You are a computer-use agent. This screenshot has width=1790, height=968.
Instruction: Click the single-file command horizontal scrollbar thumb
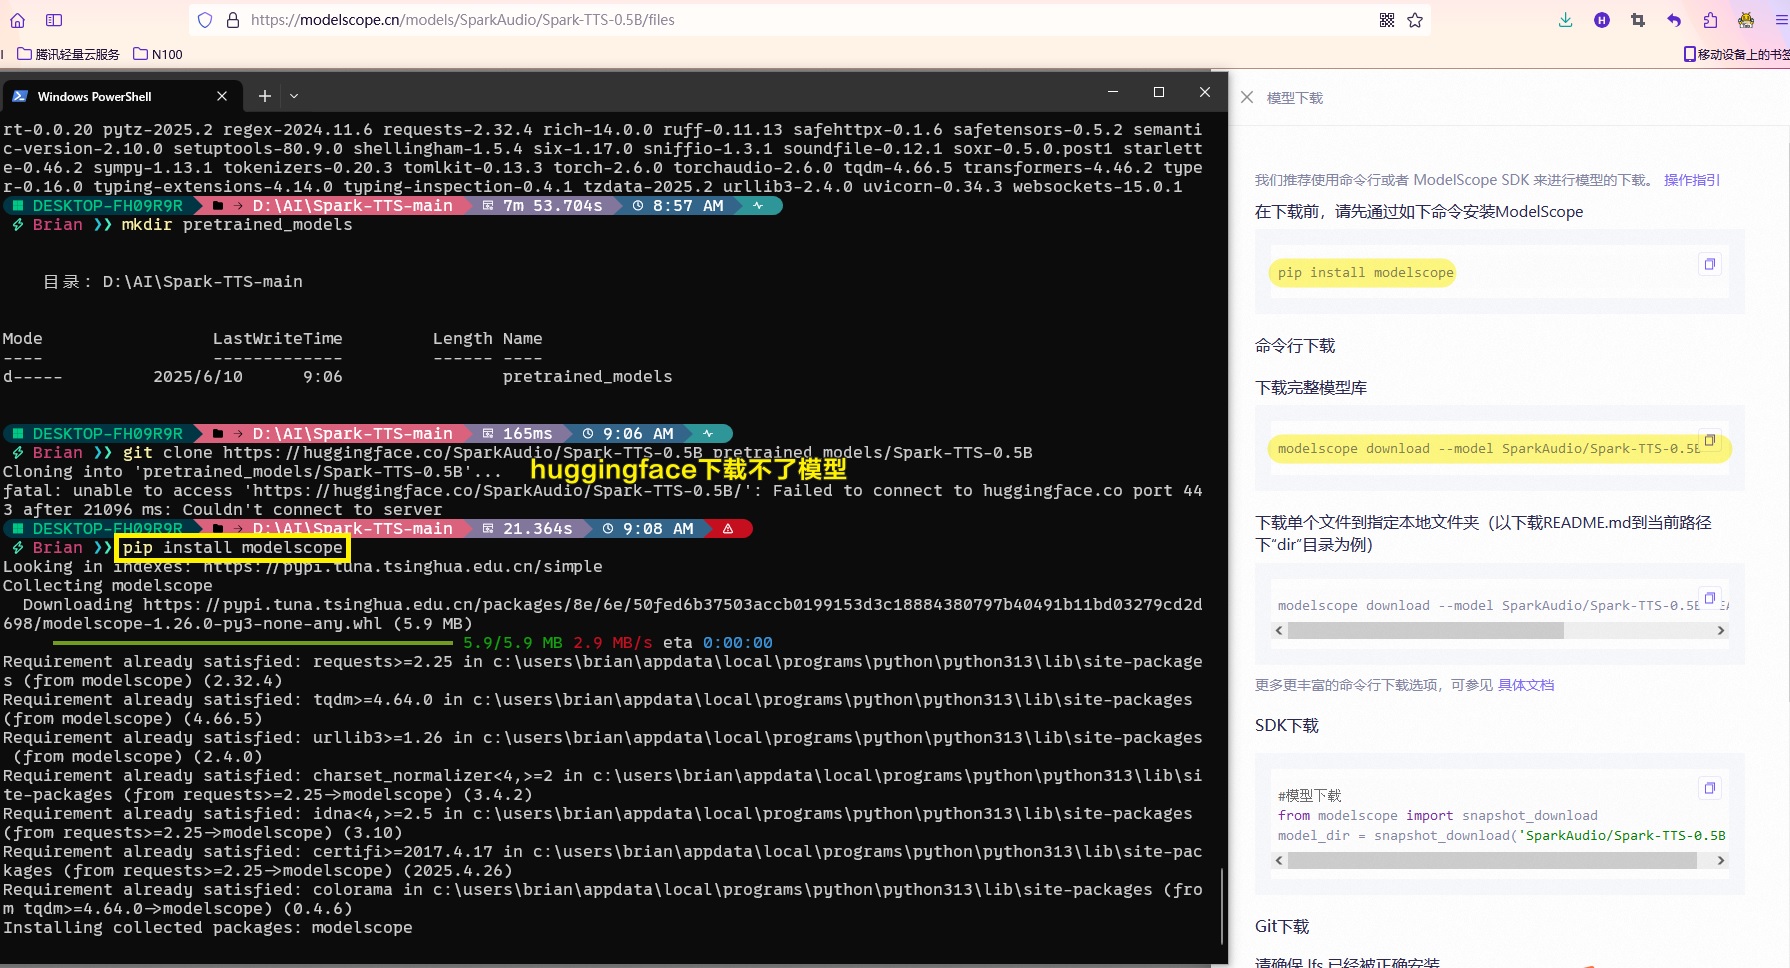1426,630
